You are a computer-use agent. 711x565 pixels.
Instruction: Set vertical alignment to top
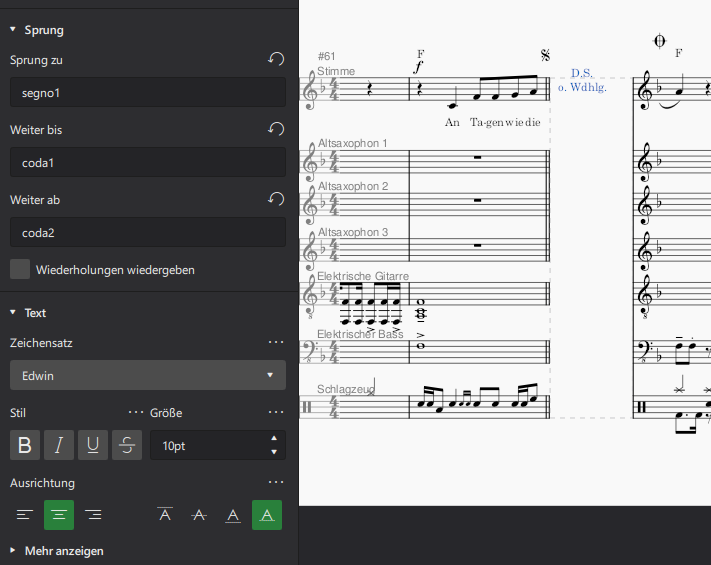[x=165, y=515]
